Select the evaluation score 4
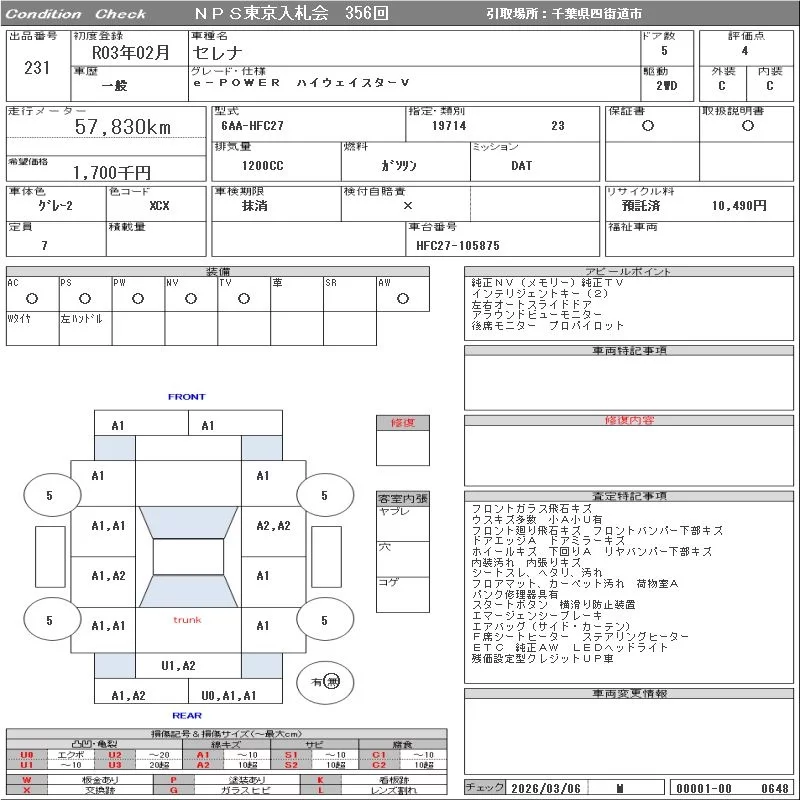The width and height of the screenshot is (800, 800). [745, 51]
